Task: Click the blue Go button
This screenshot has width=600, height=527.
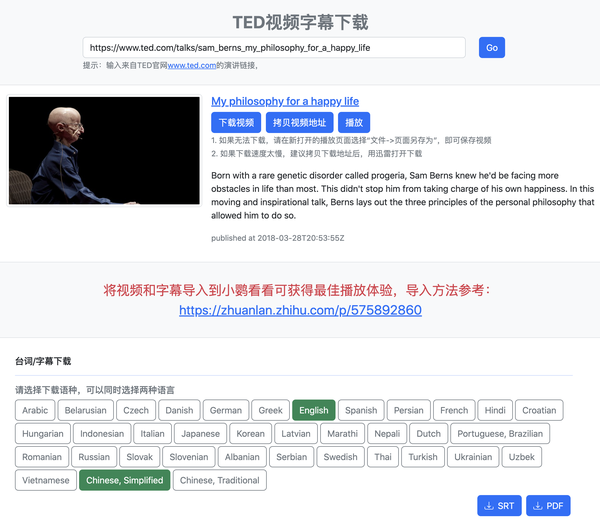Action: tap(492, 47)
